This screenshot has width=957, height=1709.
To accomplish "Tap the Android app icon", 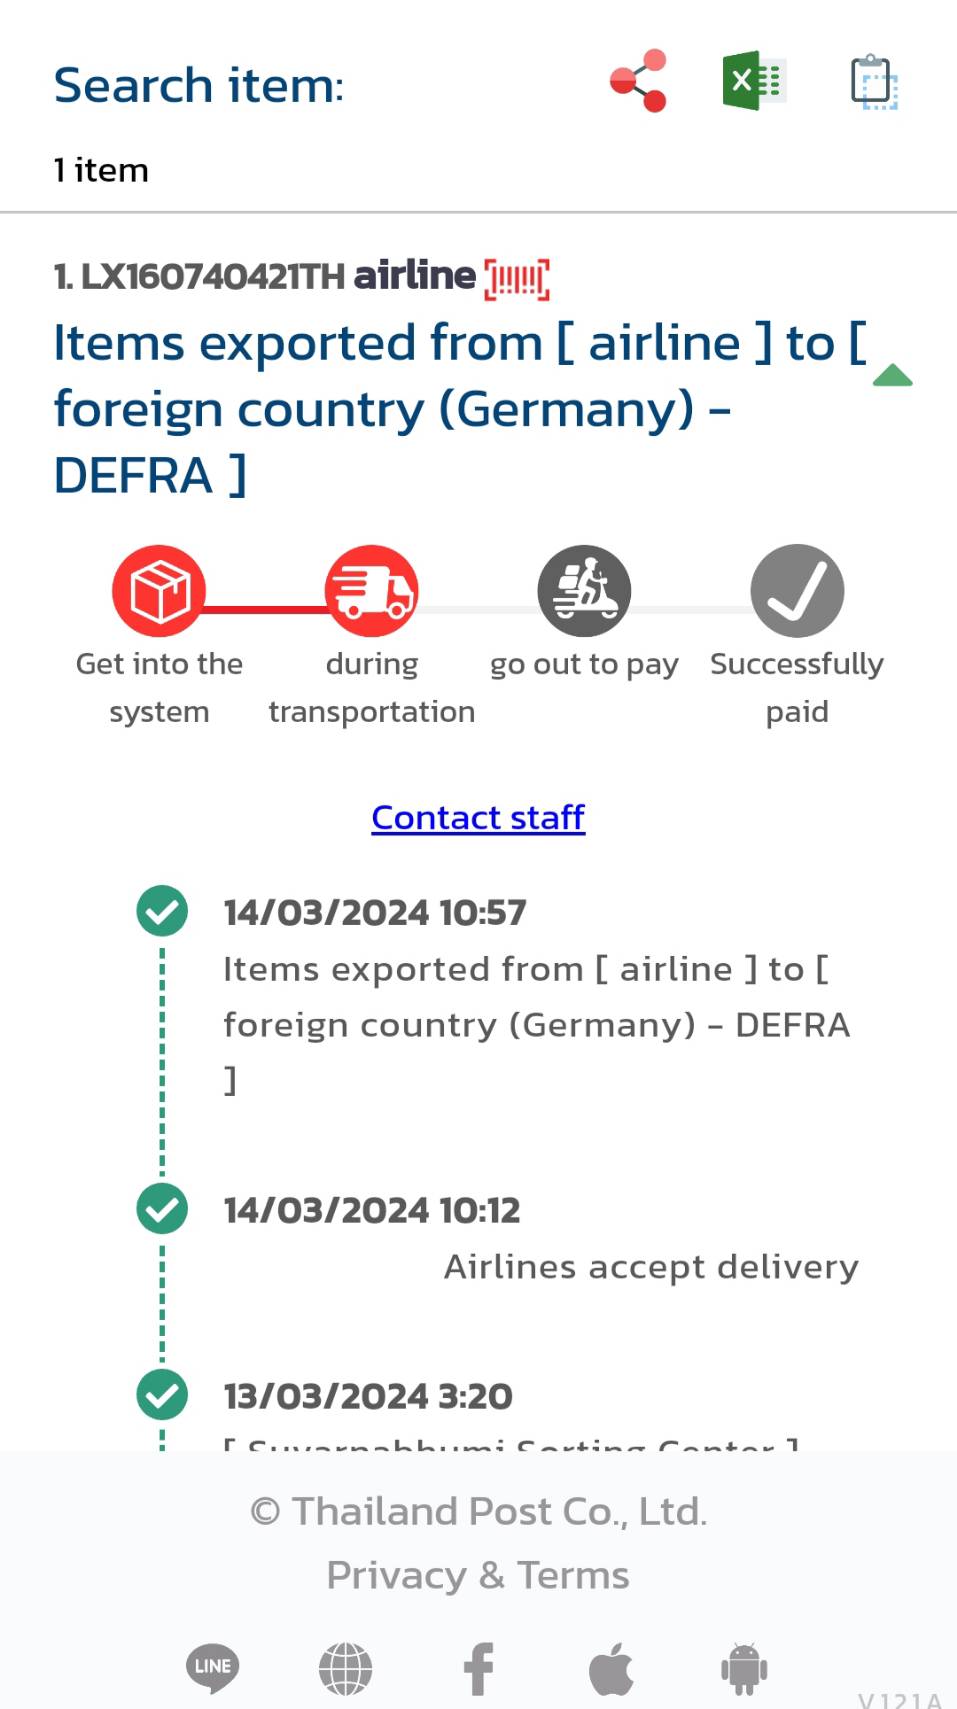I will click(743, 1669).
